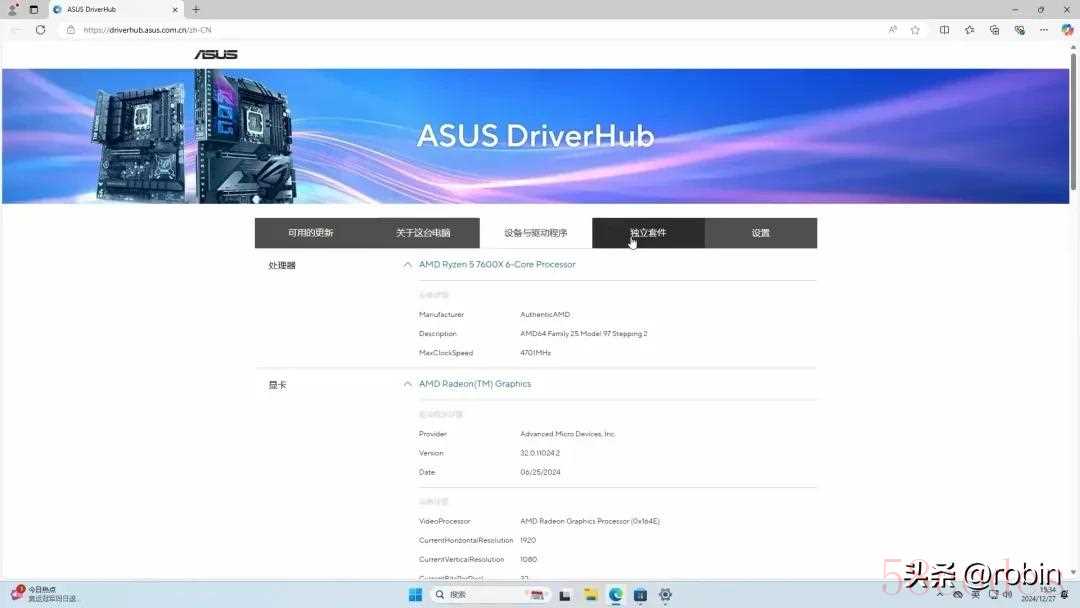This screenshot has height=608, width=1080.
Task: Collapse the AMD Radeon(TM) Graphics section
Action: [407, 384]
